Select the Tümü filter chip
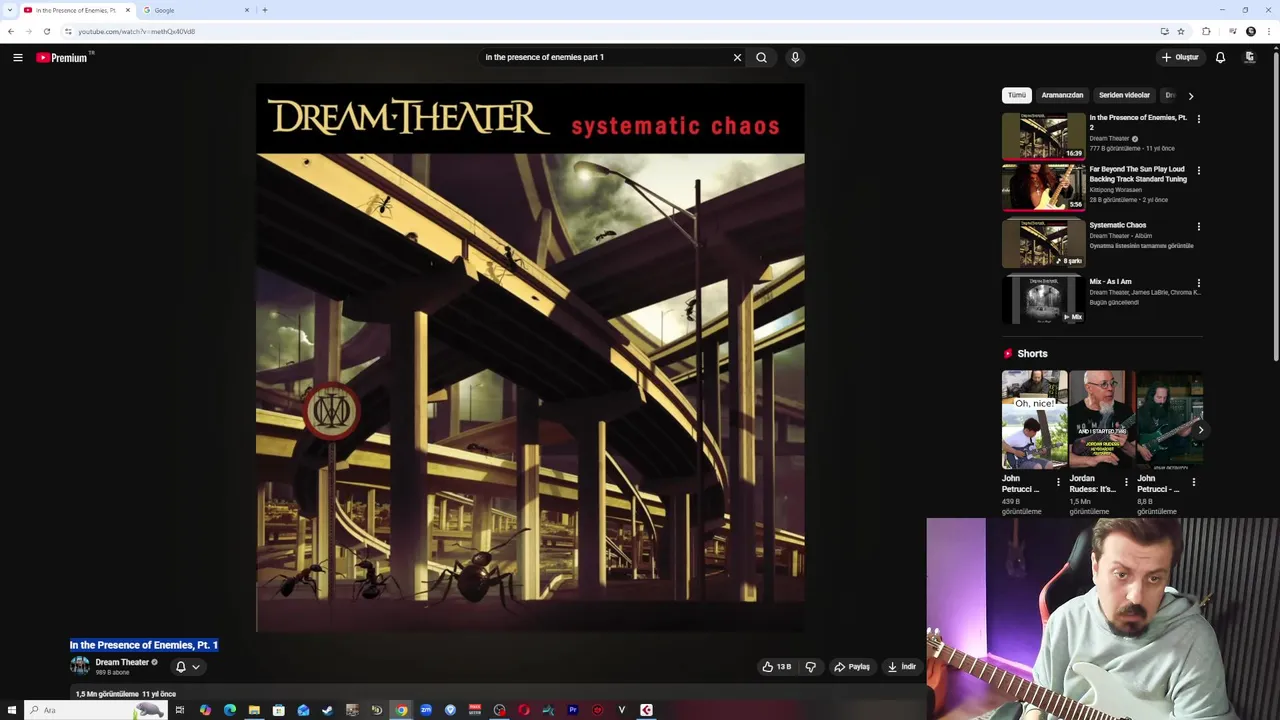The height and width of the screenshot is (720, 1280). [1017, 95]
